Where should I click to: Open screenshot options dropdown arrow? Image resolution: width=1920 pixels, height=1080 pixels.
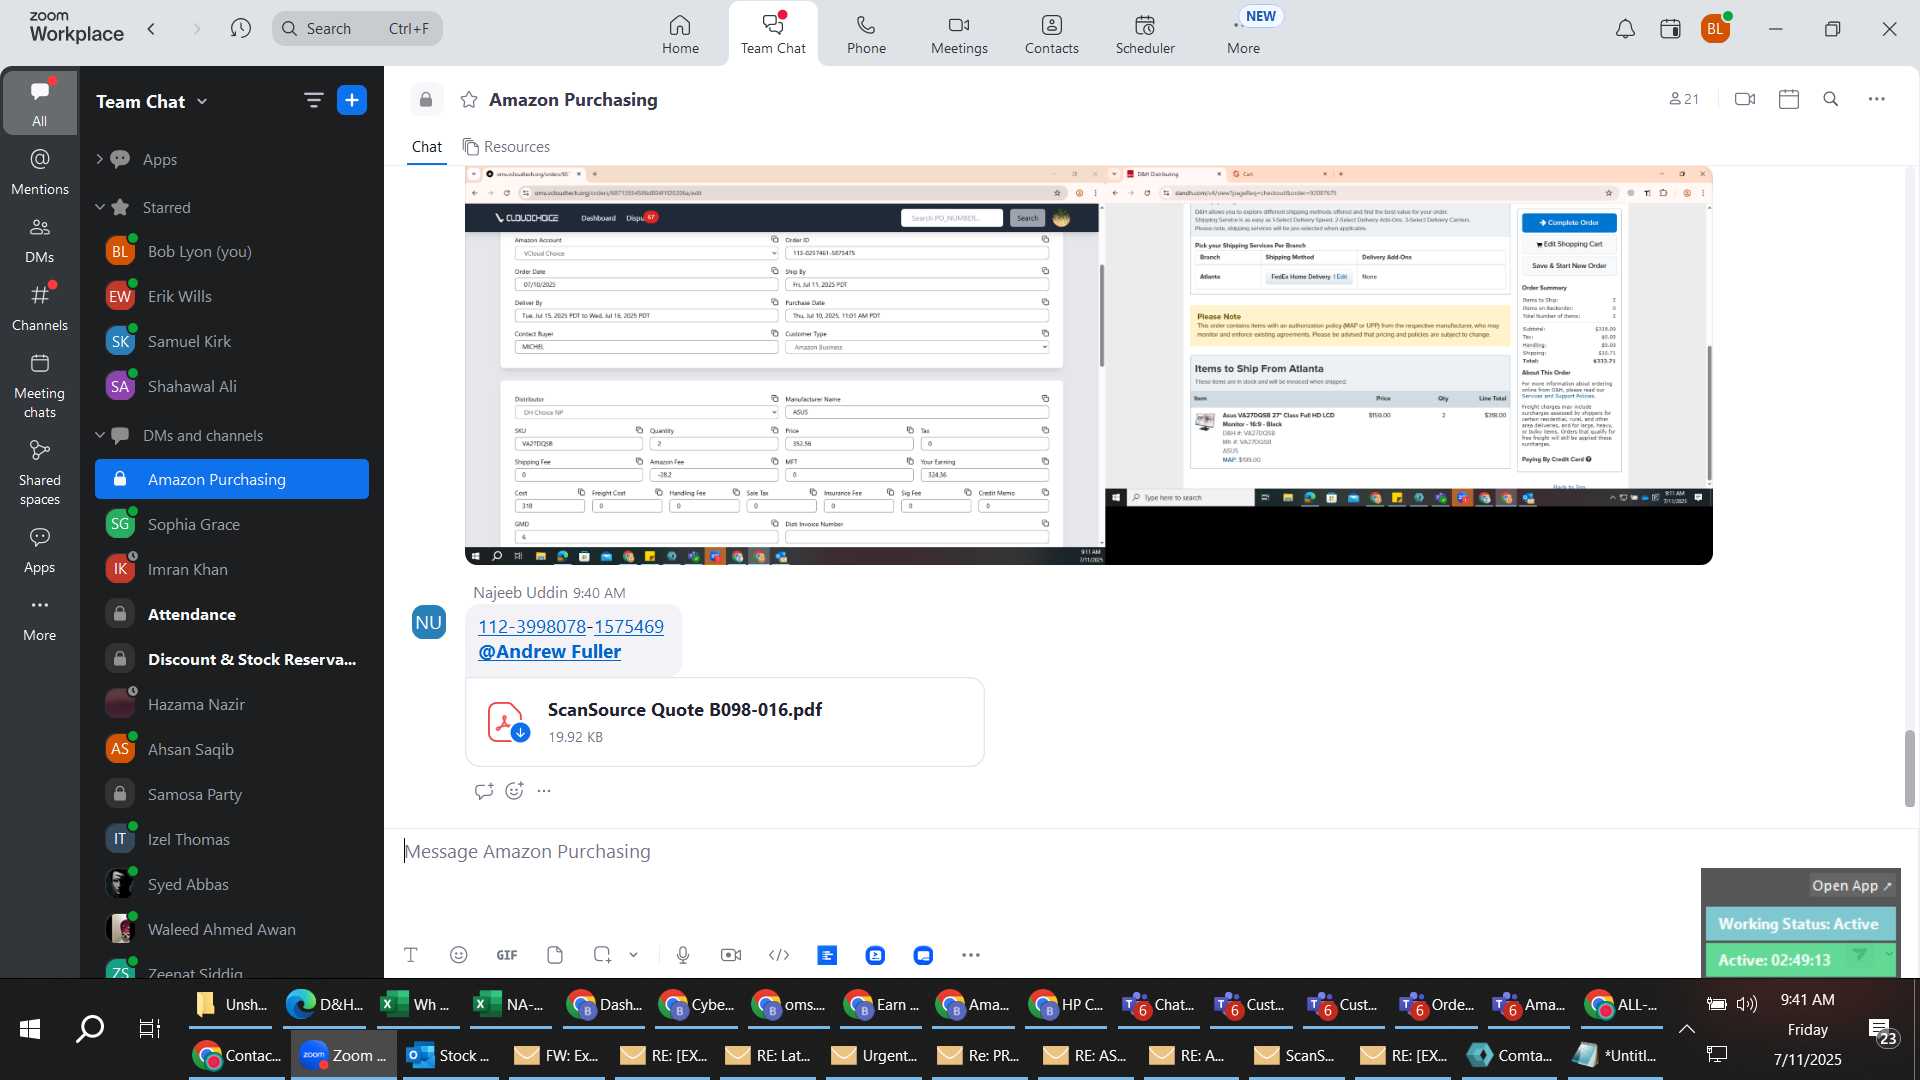pos(634,955)
